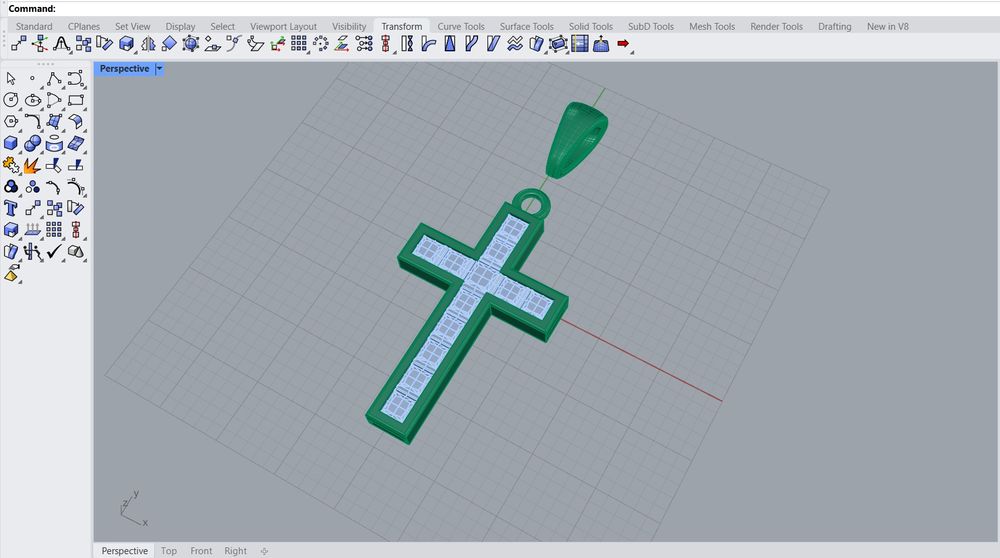Open the Render Tools tab
1000x558 pixels.
[x=776, y=26]
